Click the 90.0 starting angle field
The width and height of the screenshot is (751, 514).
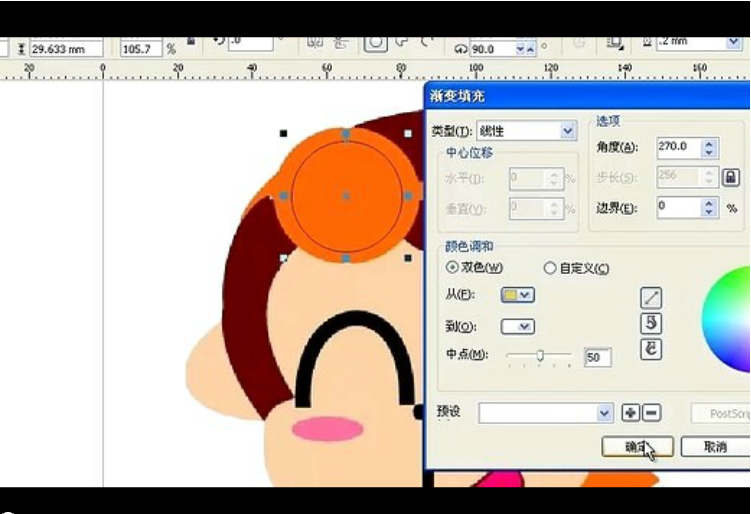492,49
